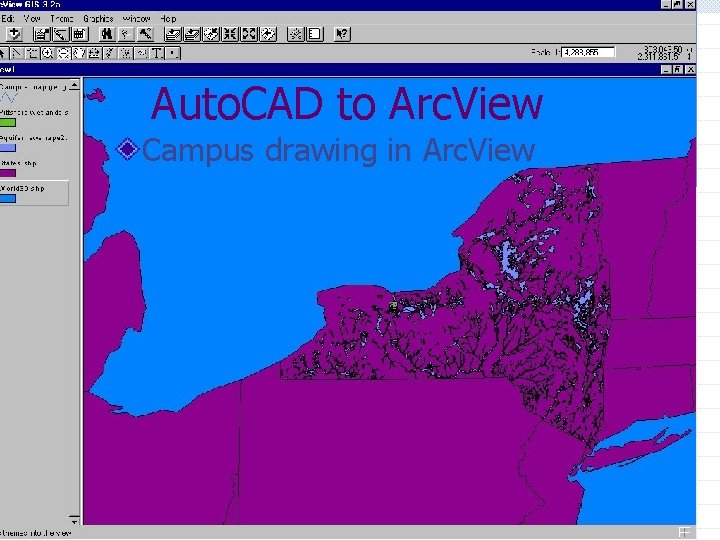Click the blue World30 legend swatch
The image size is (720, 540).
[8, 198]
